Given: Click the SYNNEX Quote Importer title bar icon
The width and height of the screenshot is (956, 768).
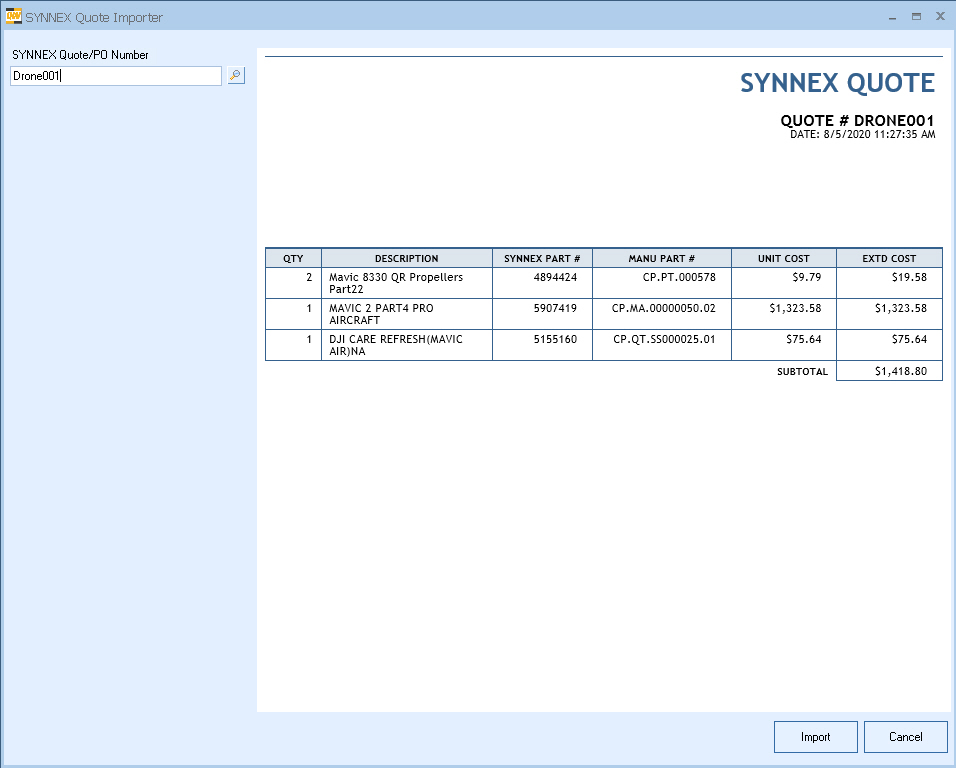Looking at the screenshot, I should point(14,17).
